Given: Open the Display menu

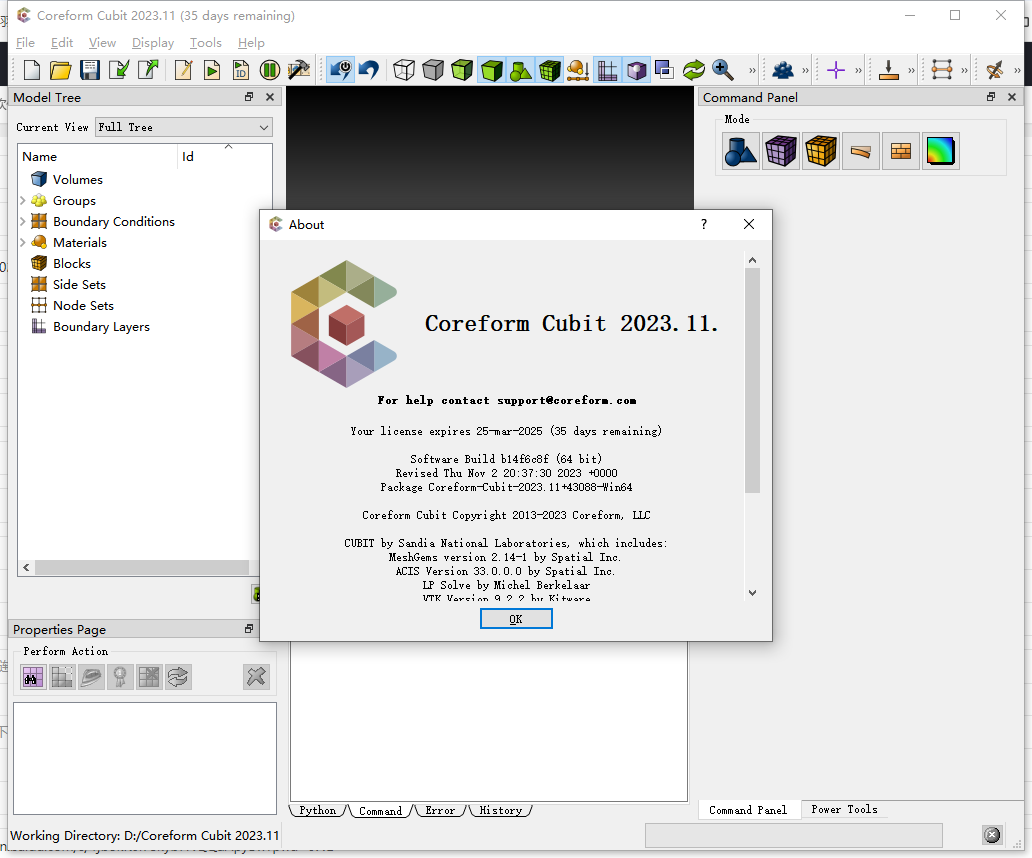Looking at the screenshot, I should (x=152, y=42).
